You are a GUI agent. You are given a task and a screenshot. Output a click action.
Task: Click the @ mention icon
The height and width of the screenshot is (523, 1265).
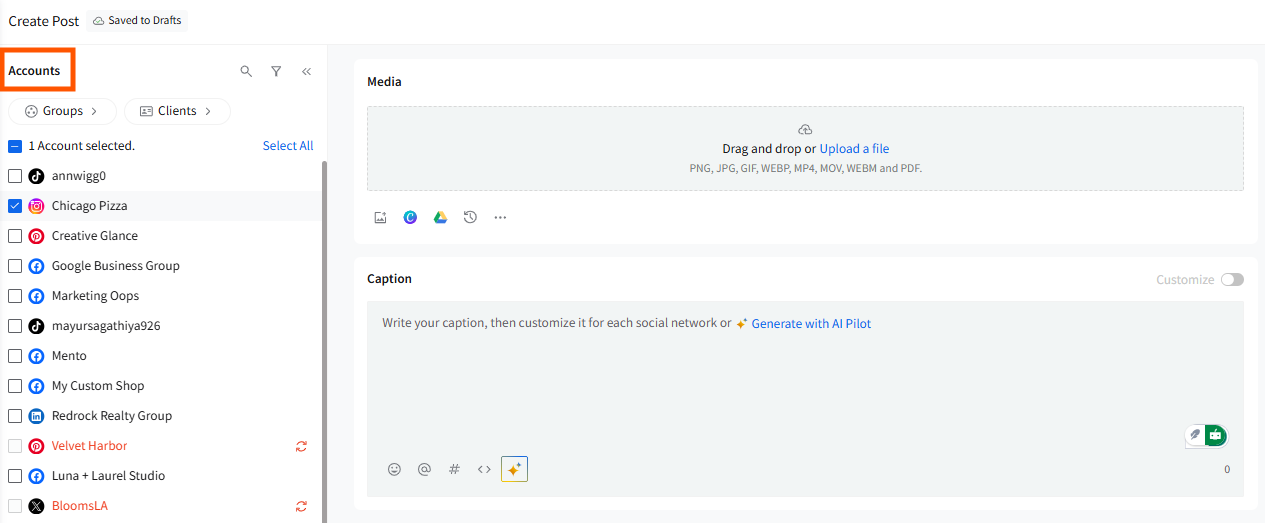coord(424,469)
